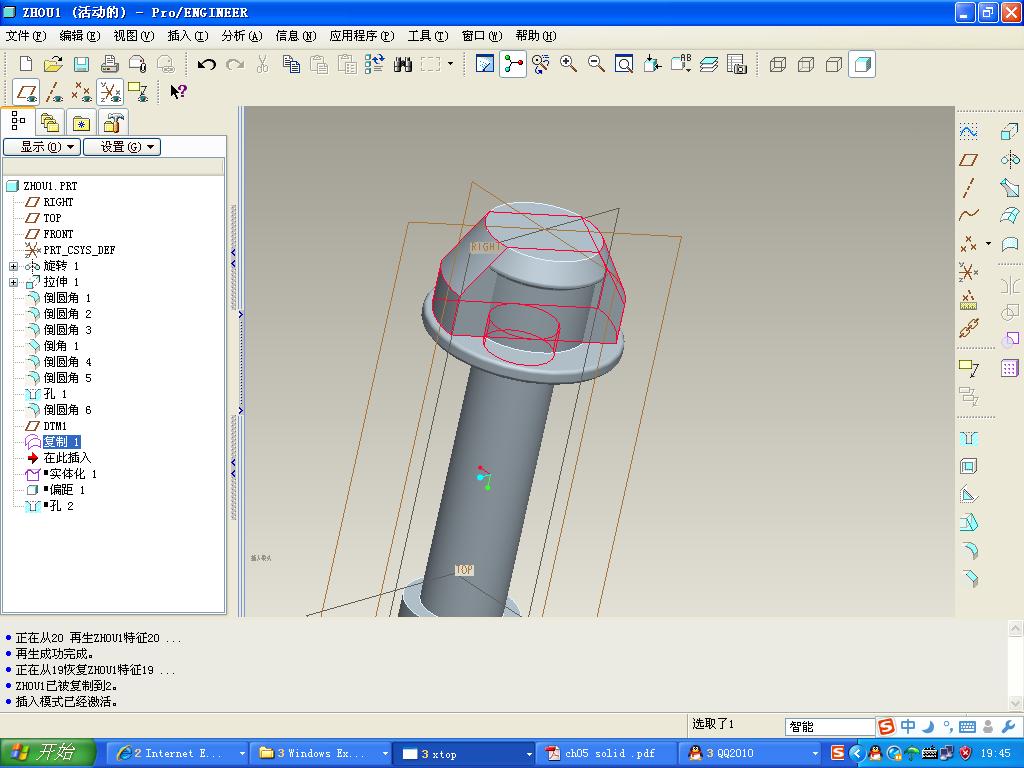This screenshot has width=1024, height=768.
Task: Open the context help arrow question icon
Action: [178, 91]
